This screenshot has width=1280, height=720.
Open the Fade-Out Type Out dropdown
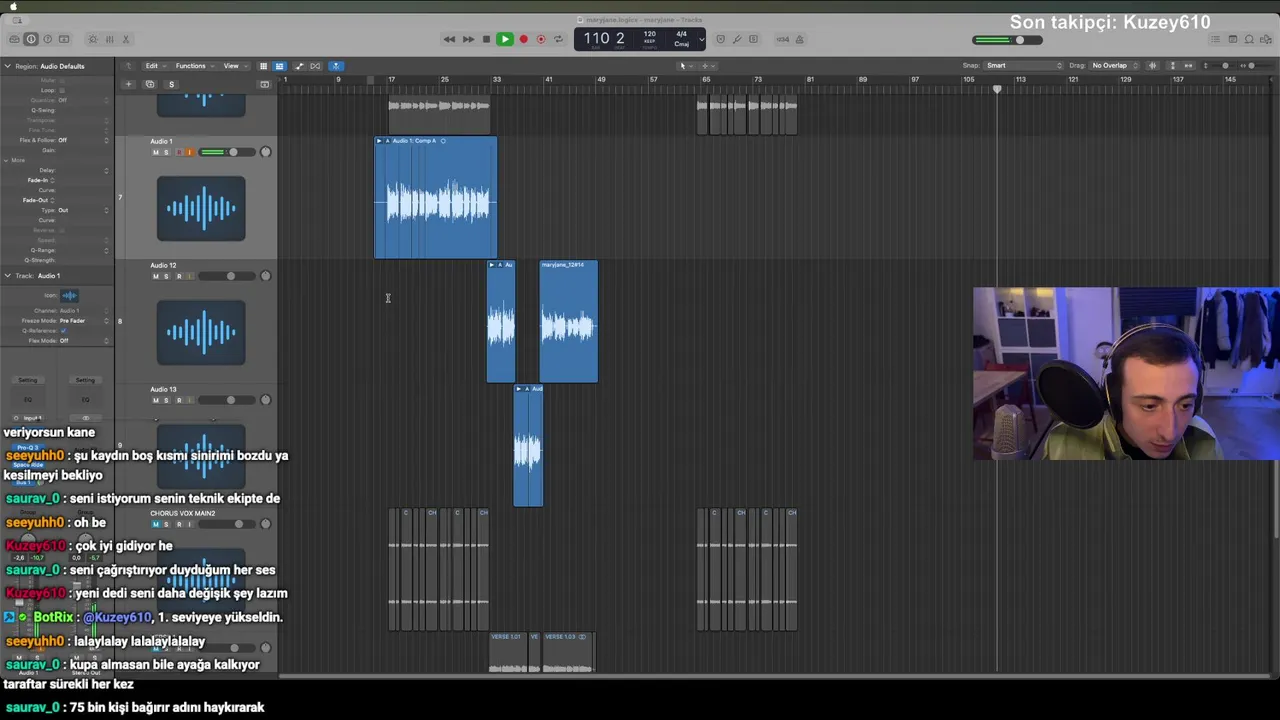(x=83, y=210)
